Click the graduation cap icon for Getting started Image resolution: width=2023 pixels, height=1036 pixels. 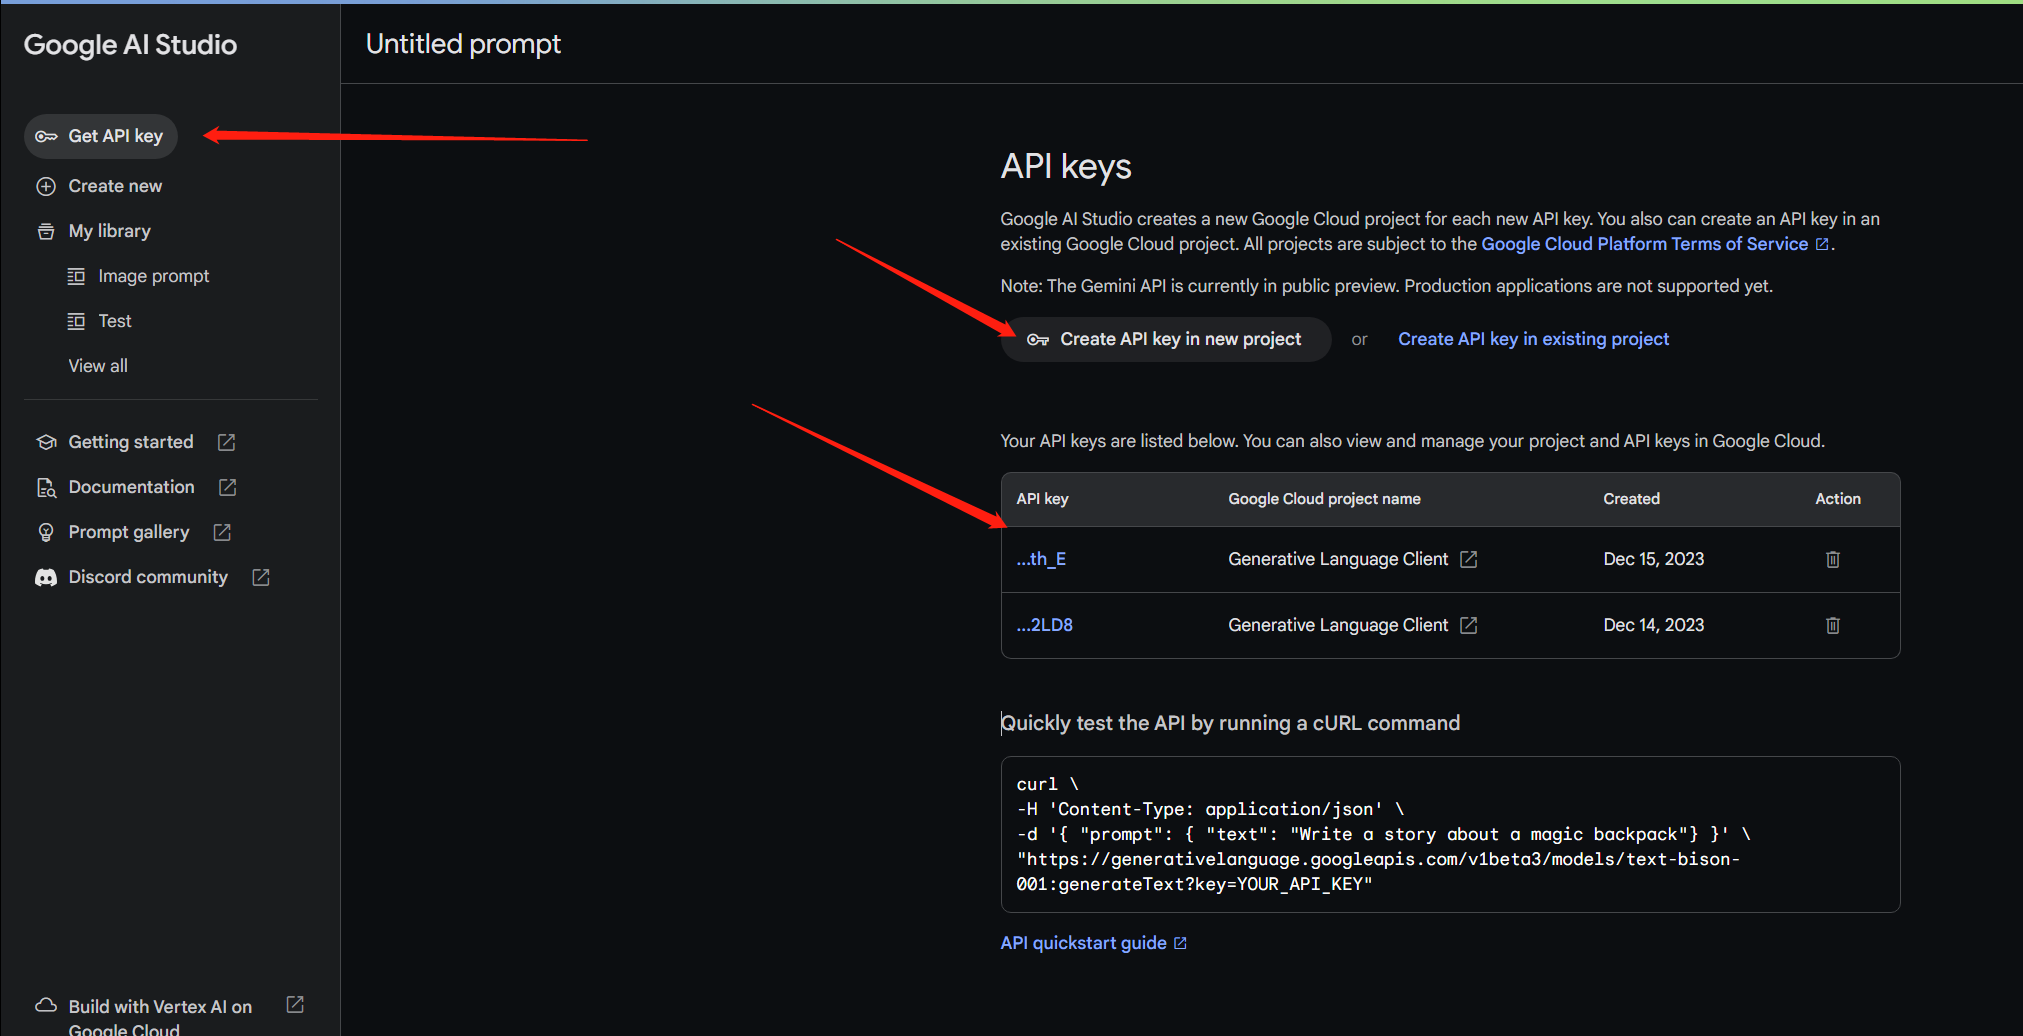[46, 442]
